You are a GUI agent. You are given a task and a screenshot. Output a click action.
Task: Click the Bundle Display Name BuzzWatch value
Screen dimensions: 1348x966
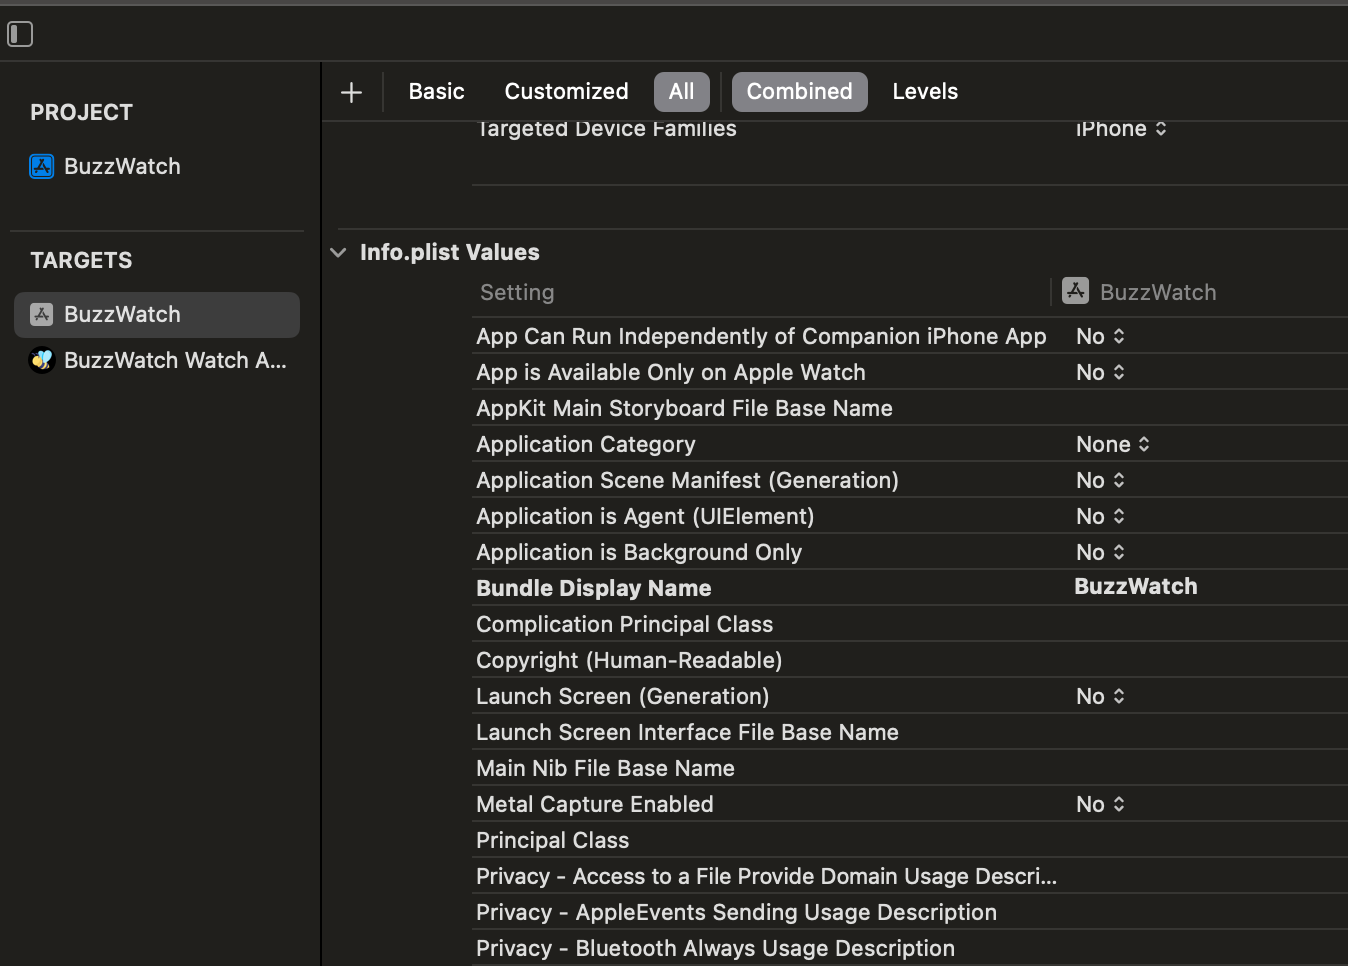point(1136,586)
